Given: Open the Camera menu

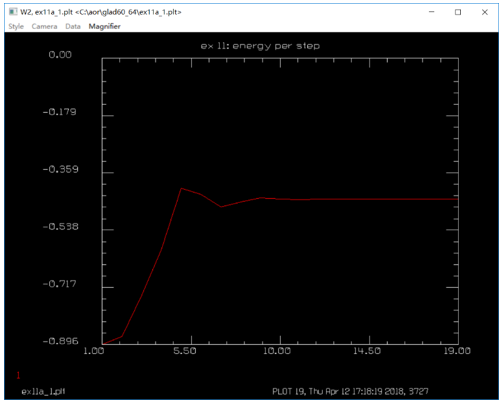Looking at the screenshot, I should click(44, 26).
